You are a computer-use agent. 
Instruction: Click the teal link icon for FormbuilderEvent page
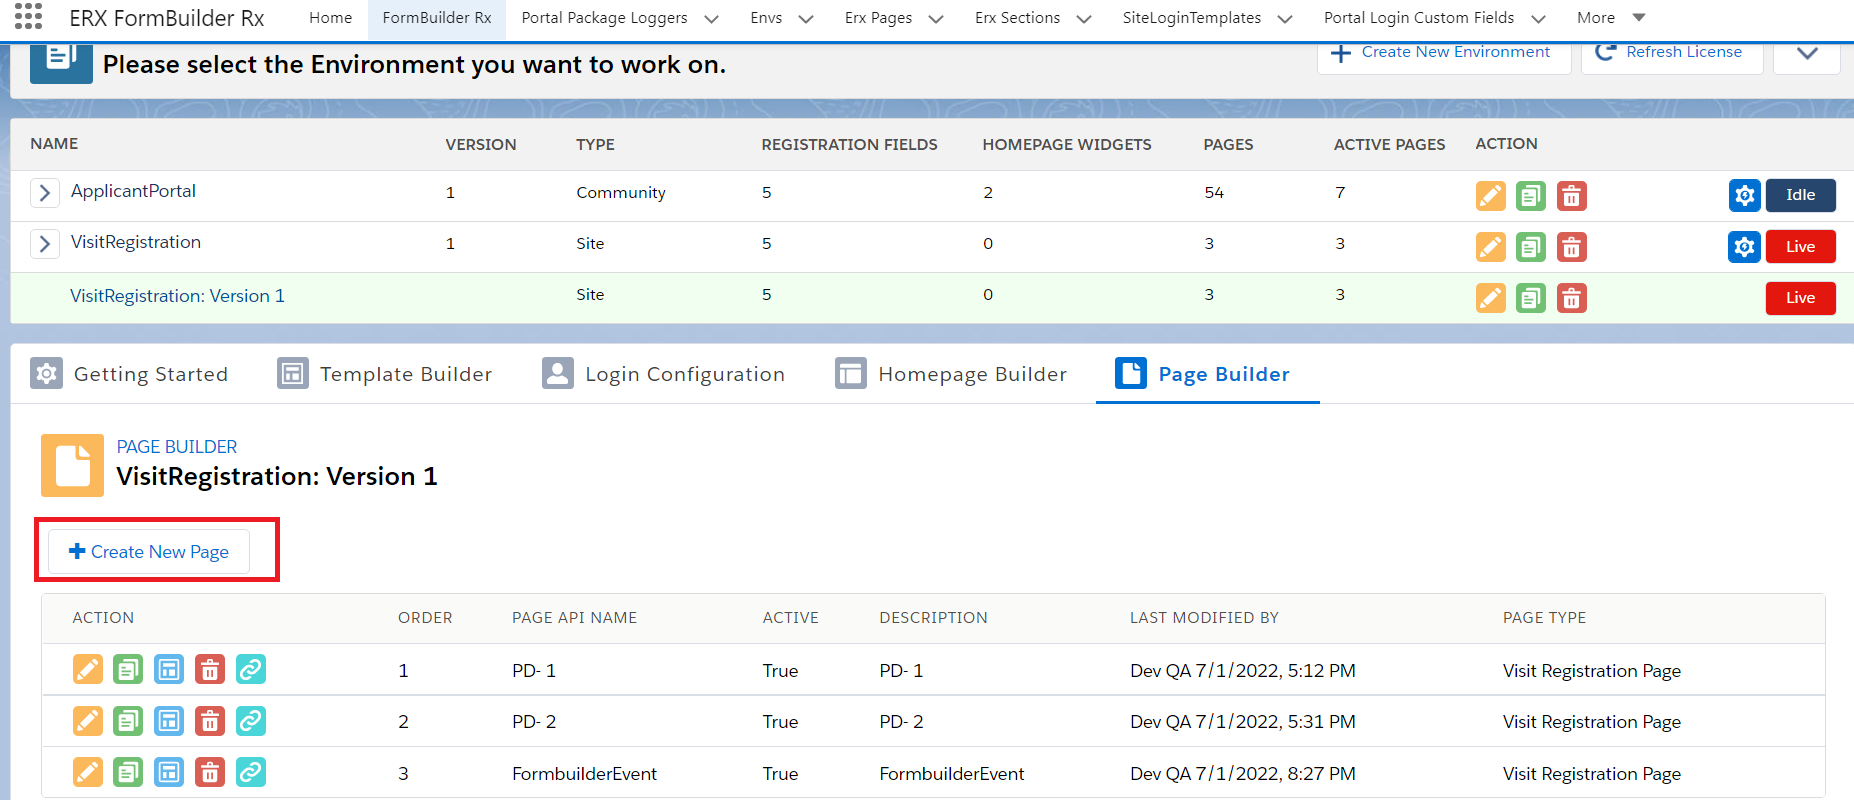(x=251, y=772)
